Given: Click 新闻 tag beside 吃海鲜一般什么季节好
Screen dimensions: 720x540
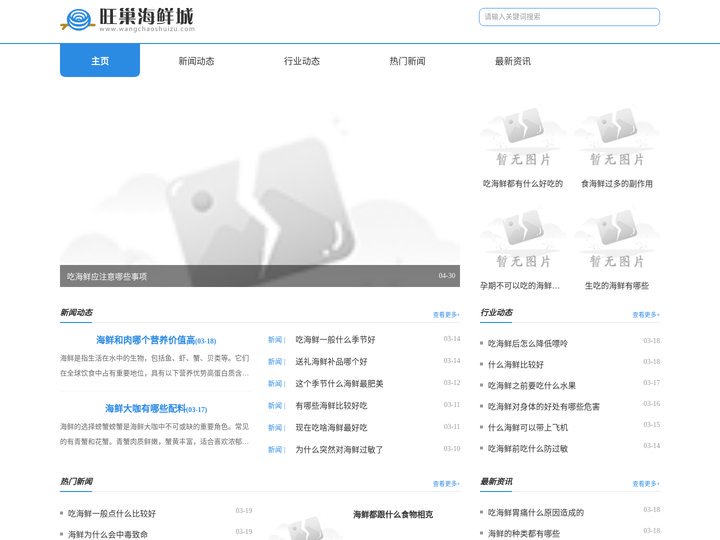Looking at the screenshot, I should tap(275, 340).
